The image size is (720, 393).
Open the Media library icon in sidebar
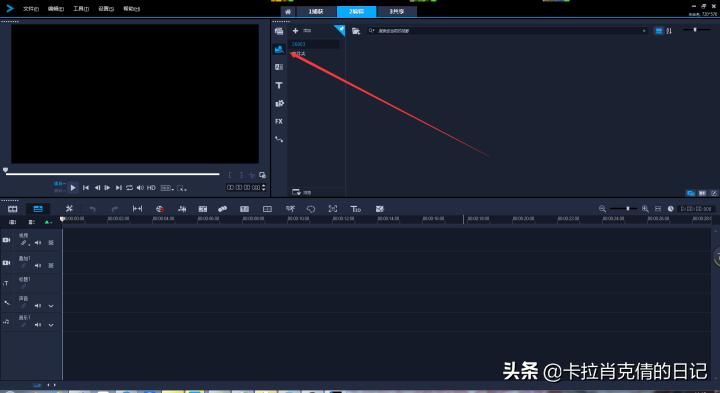point(279,31)
